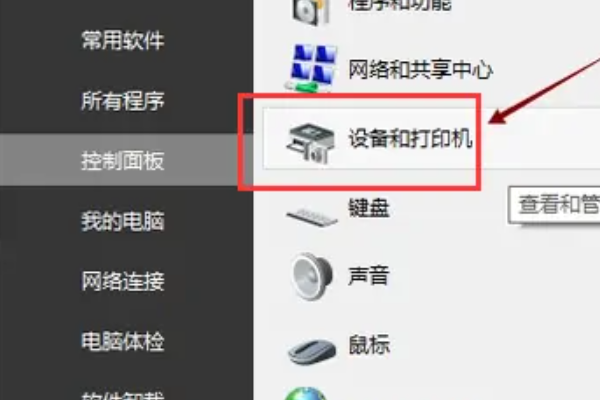Open 所有程序 from the sidebar
The image size is (600, 400).
click(123, 101)
